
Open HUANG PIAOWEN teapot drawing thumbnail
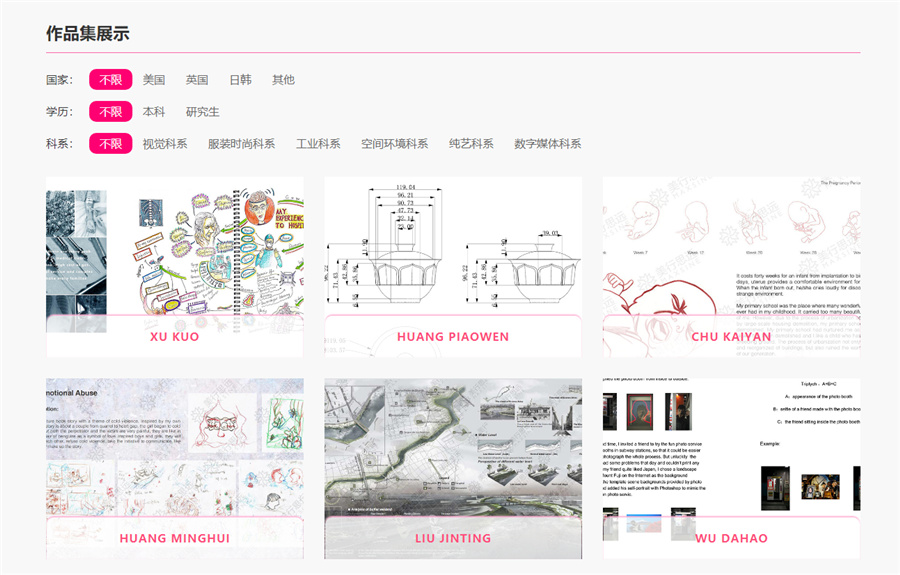click(x=453, y=267)
